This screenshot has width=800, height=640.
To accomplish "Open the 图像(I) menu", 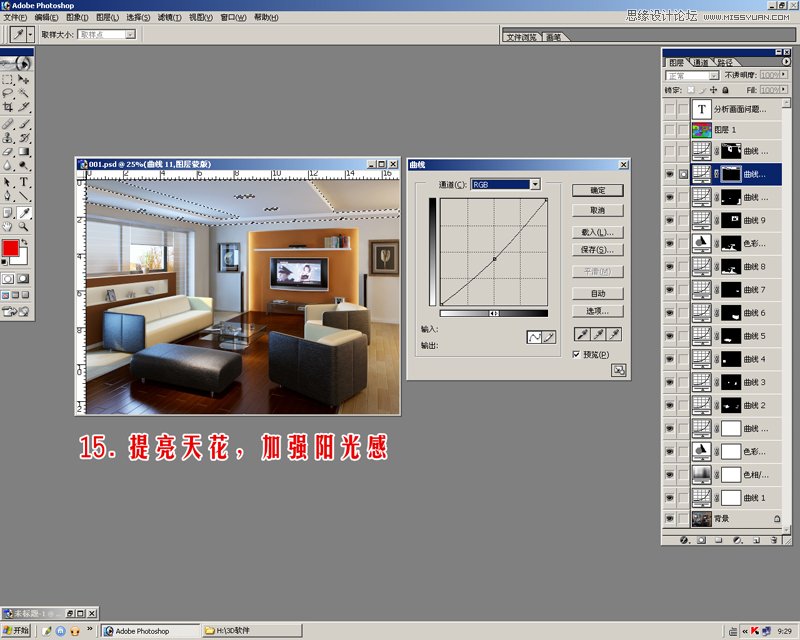I will [77, 17].
